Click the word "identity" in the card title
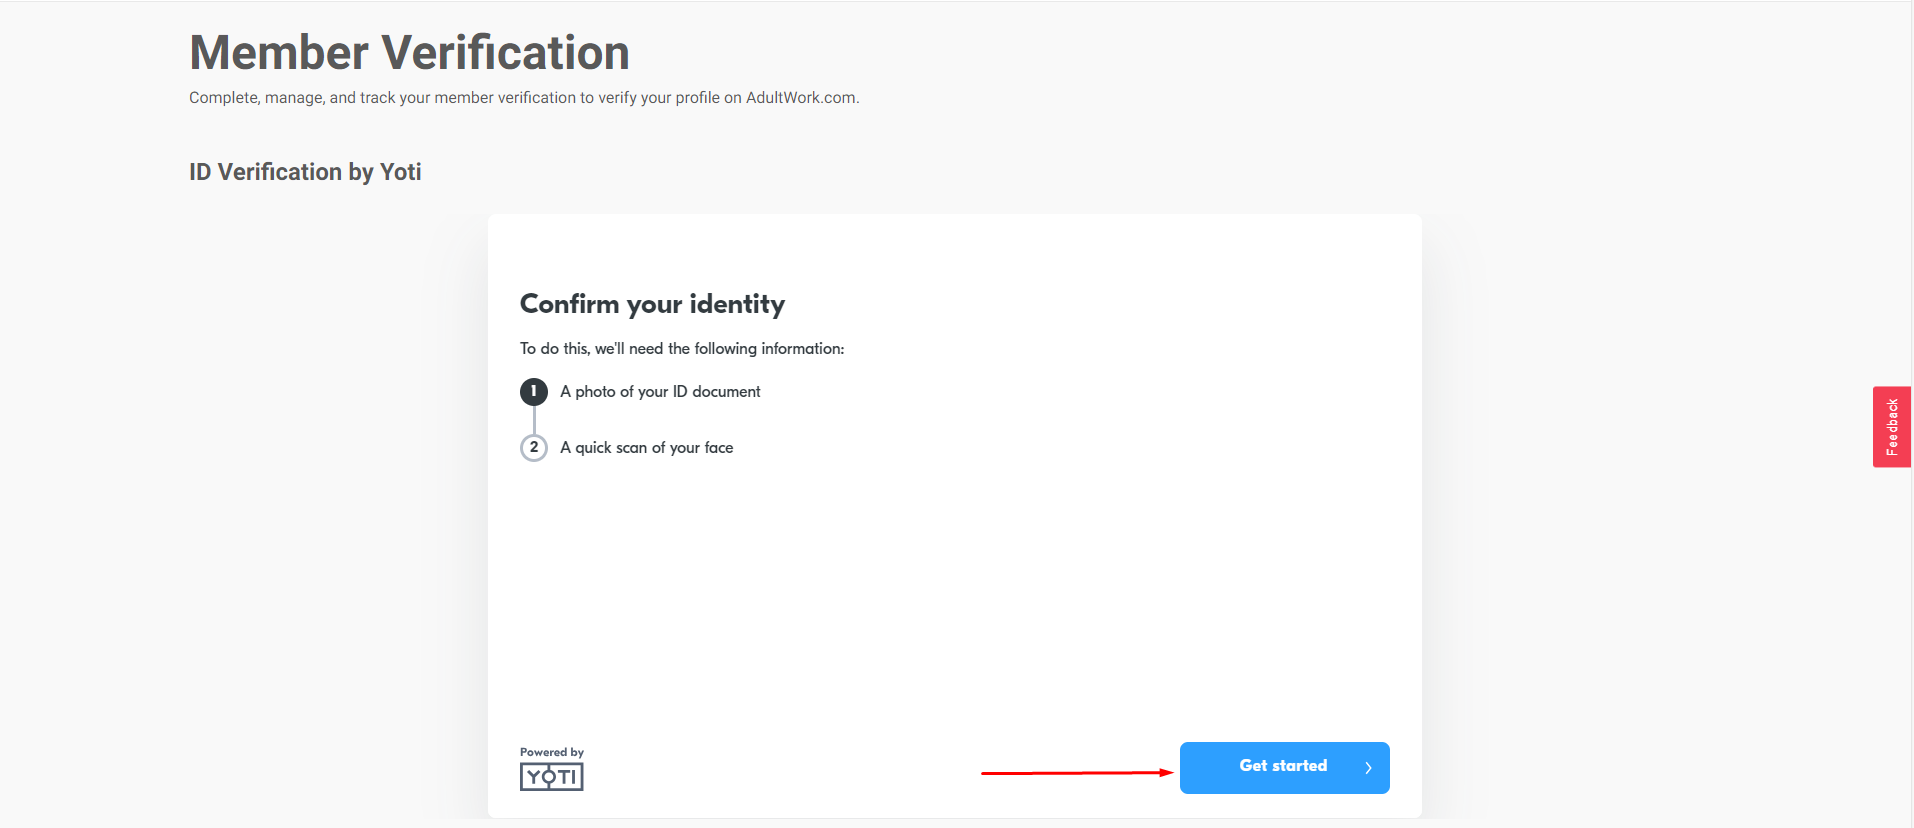Screen dimensions: 1914x828 pos(737,304)
